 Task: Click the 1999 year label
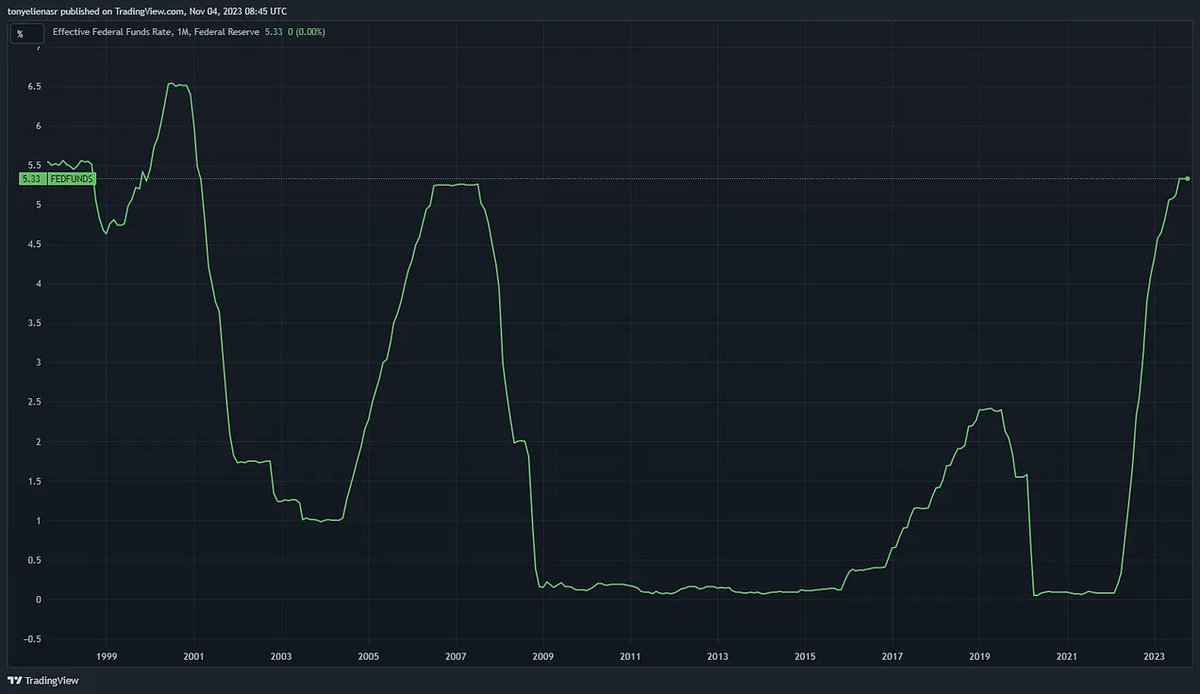pyautogui.click(x=106, y=656)
